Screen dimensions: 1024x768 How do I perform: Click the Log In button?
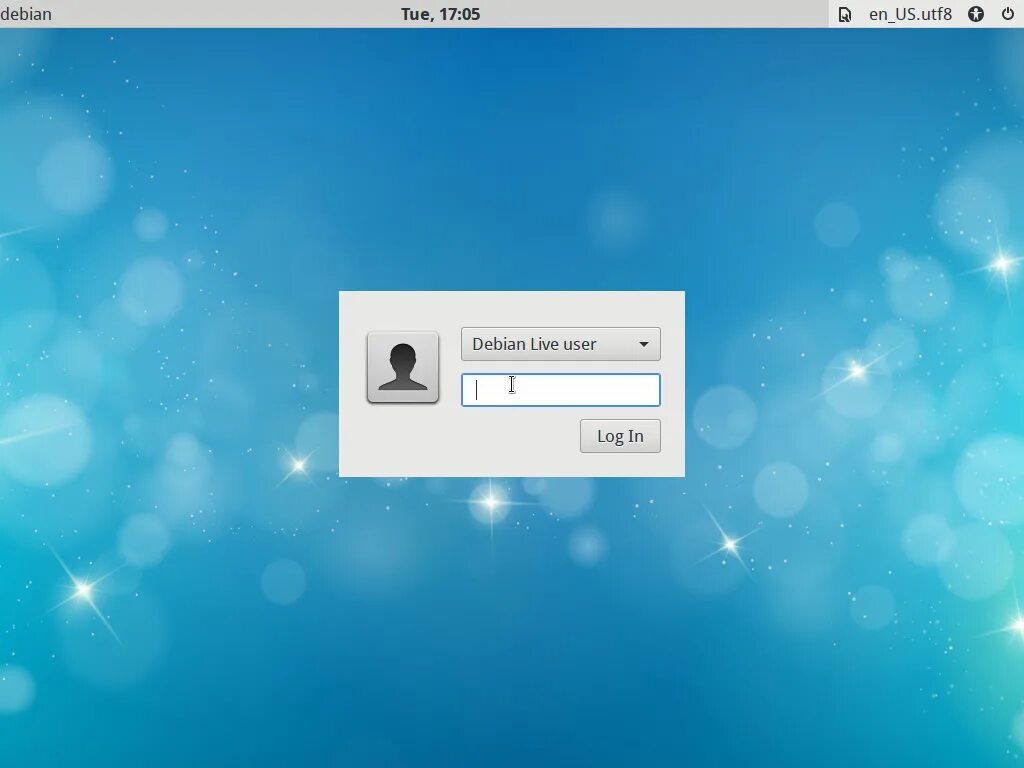point(620,436)
